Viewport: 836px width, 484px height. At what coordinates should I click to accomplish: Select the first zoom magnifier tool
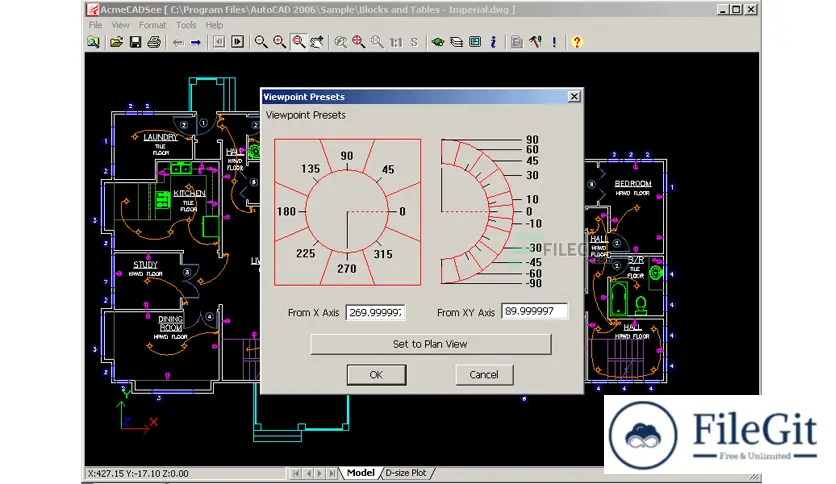(x=261, y=42)
